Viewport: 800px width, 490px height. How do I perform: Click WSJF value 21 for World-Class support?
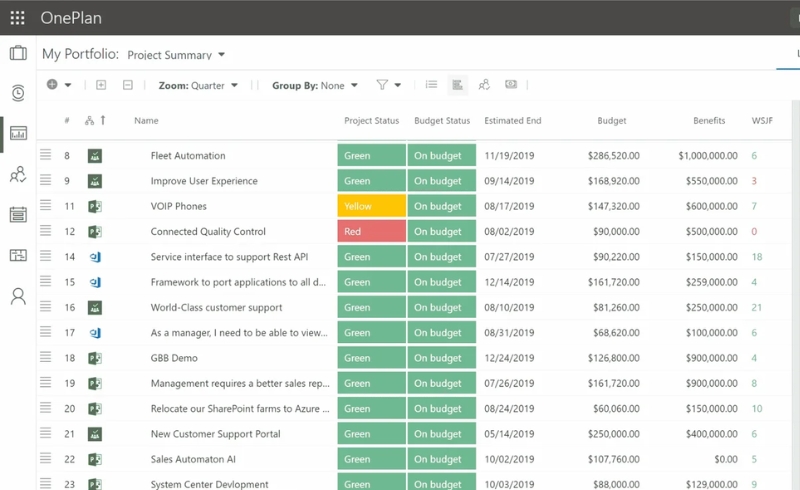pyautogui.click(x=757, y=307)
